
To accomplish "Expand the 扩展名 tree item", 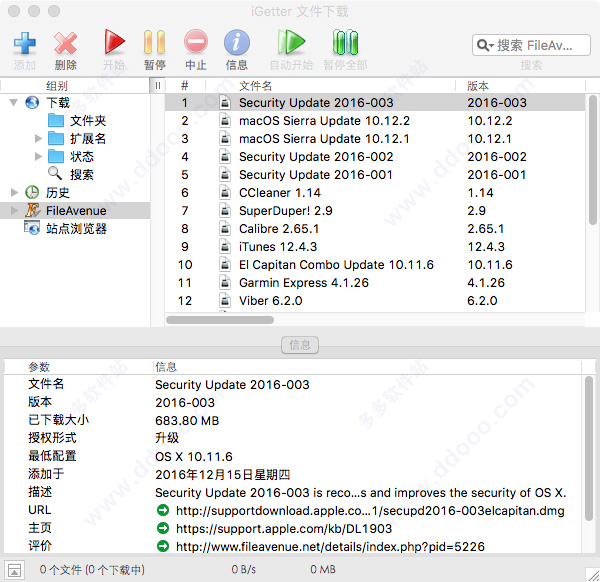I will pos(38,139).
